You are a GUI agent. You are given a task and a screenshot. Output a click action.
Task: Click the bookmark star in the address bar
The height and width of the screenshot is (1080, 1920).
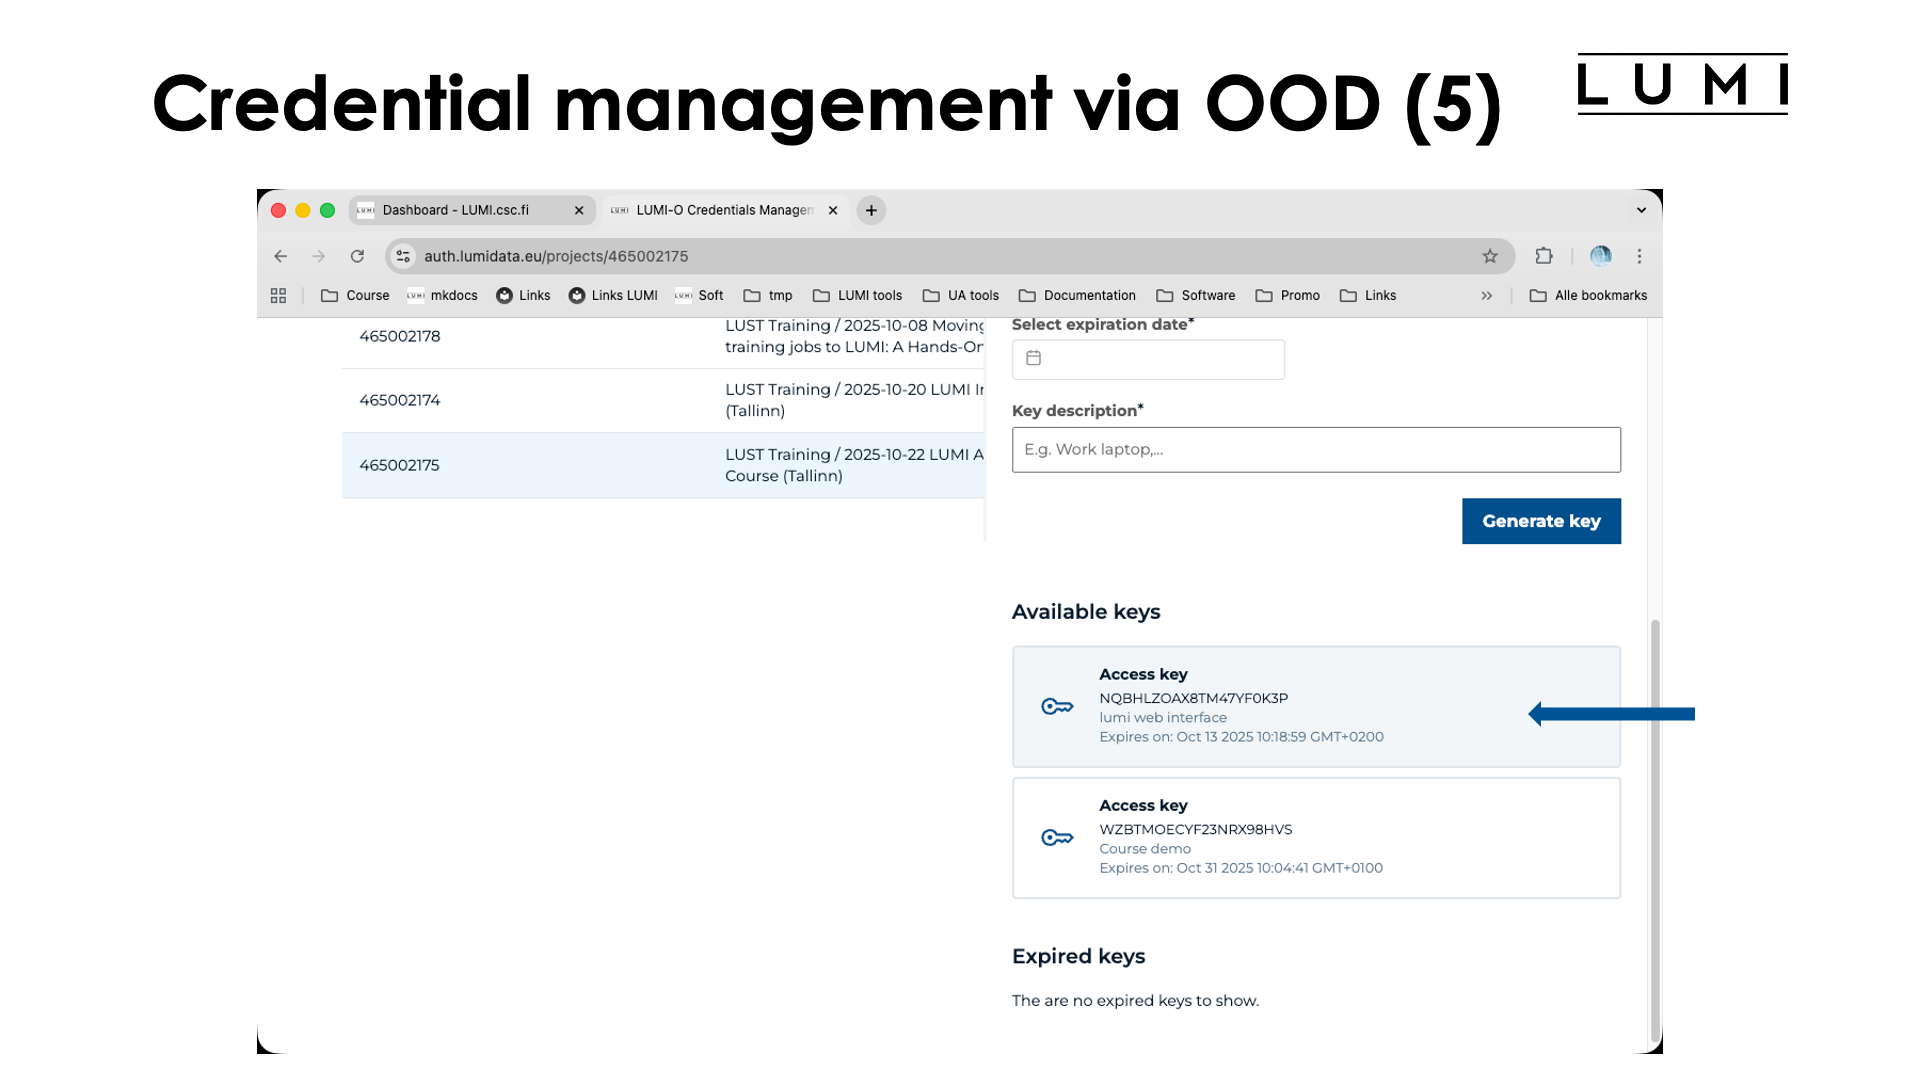point(1491,256)
